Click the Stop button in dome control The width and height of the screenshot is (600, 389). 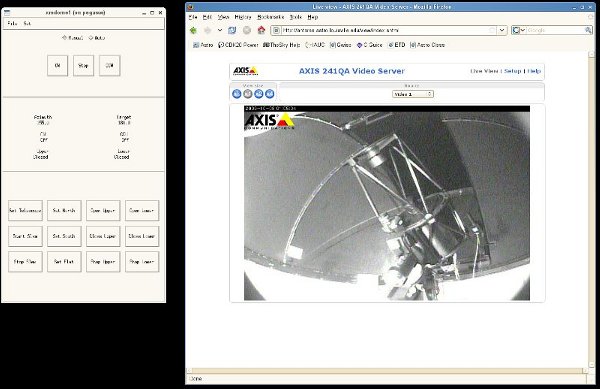click(83, 65)
